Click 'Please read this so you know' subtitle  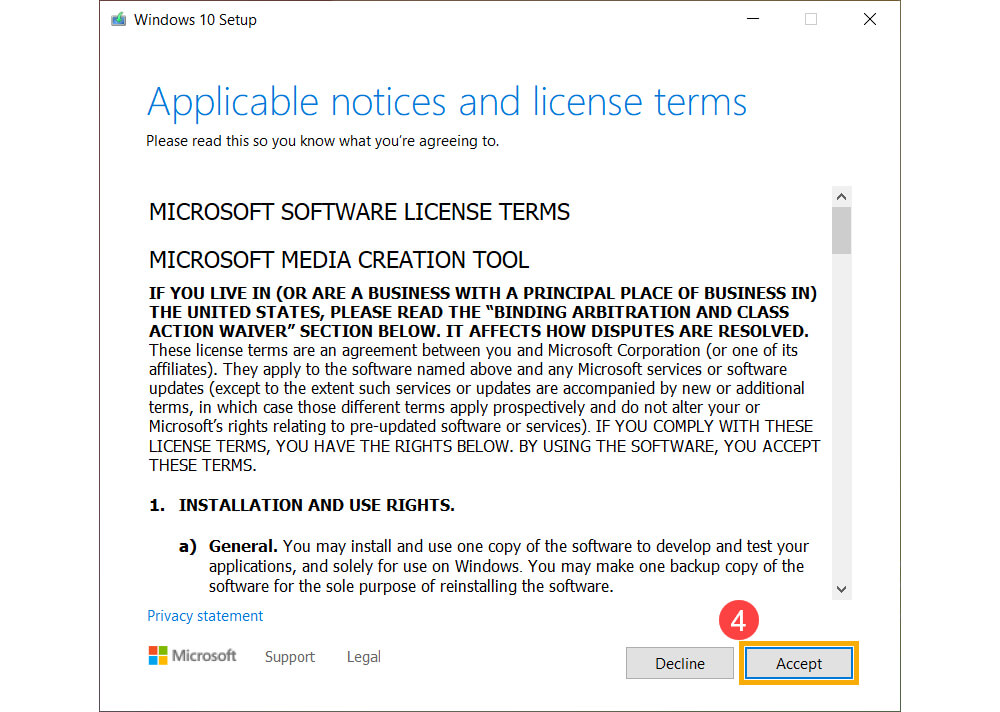pyautogui.click(x=322, y=141)
